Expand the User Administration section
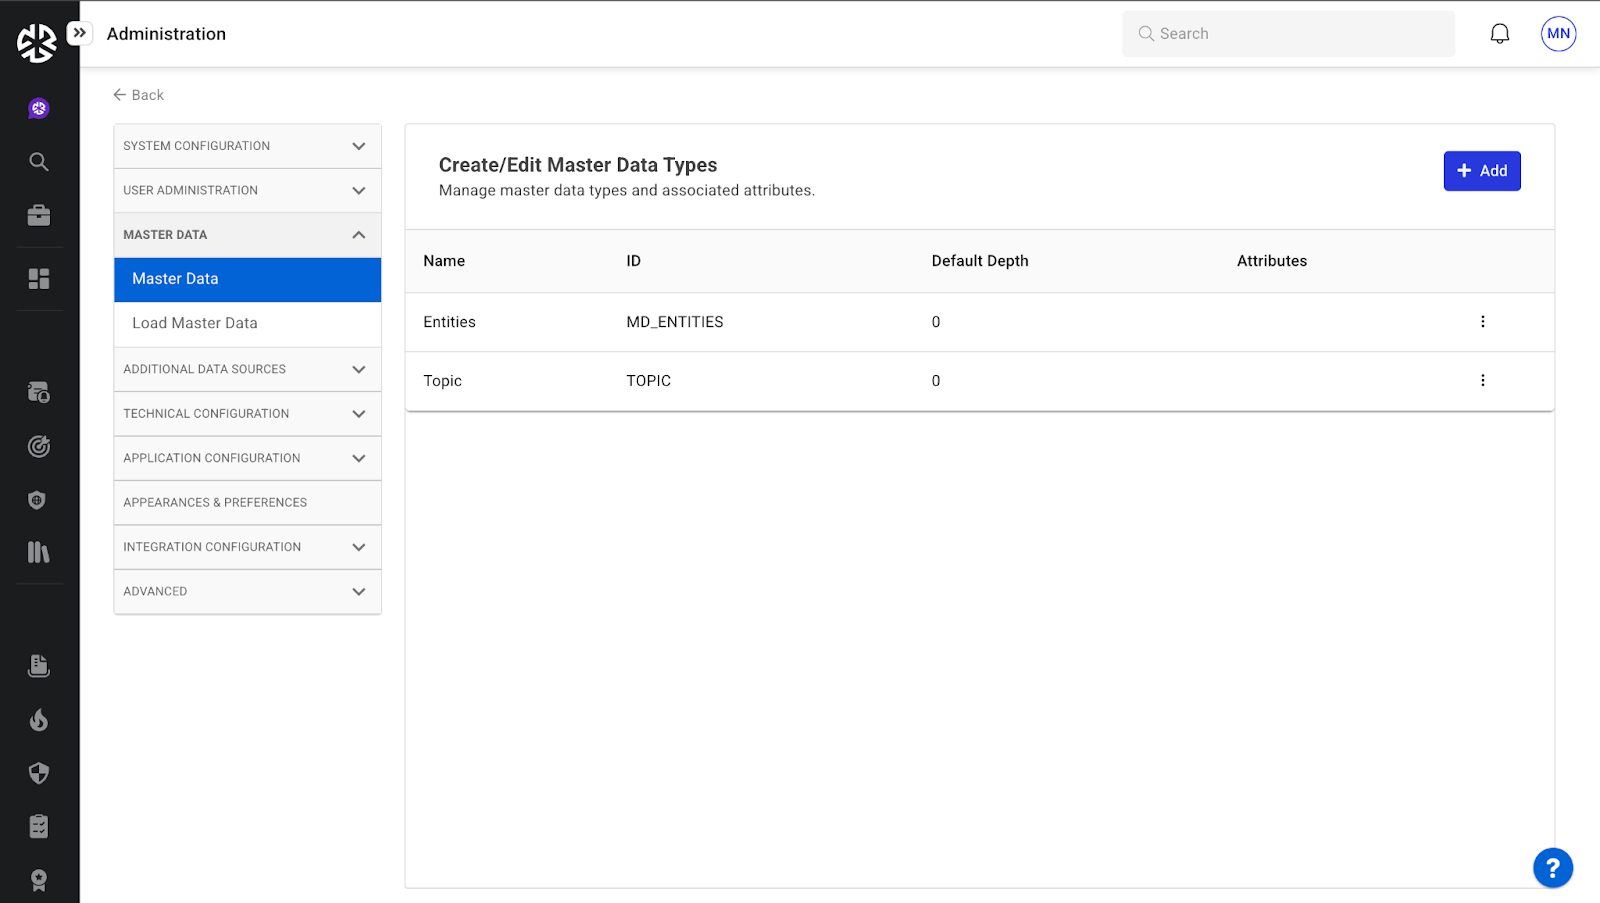Viewport: 1600px width, 903px height. (x=247, y=190)
